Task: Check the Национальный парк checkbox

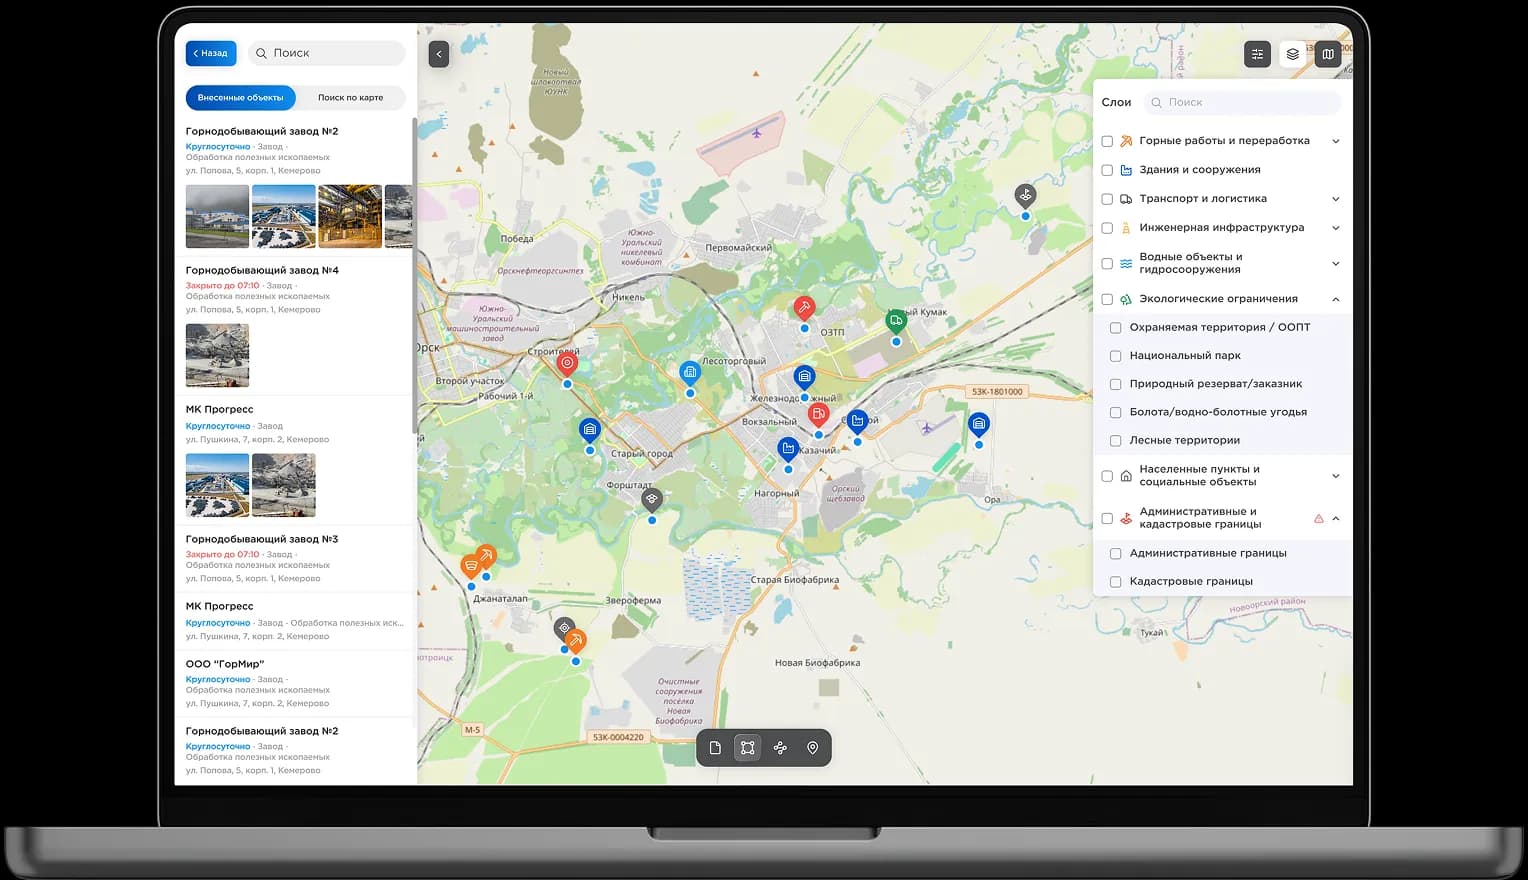Action: click(x=1115, y=356)
